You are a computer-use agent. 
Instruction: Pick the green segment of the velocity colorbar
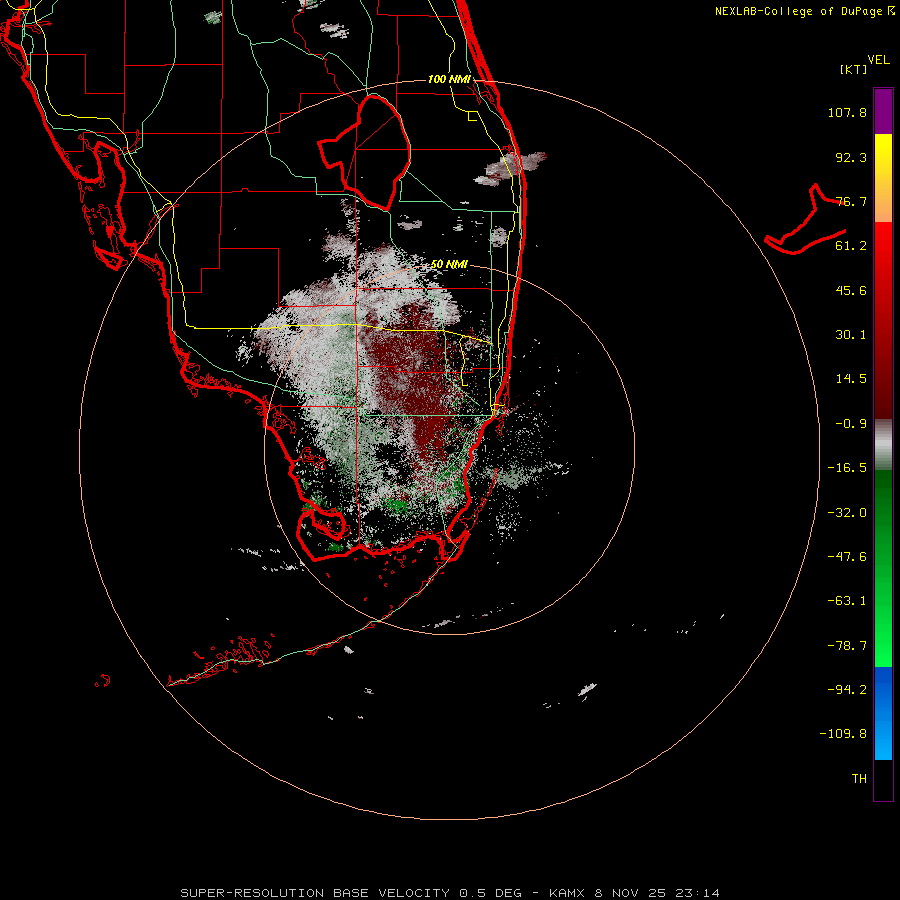click(x=883, y=568)
